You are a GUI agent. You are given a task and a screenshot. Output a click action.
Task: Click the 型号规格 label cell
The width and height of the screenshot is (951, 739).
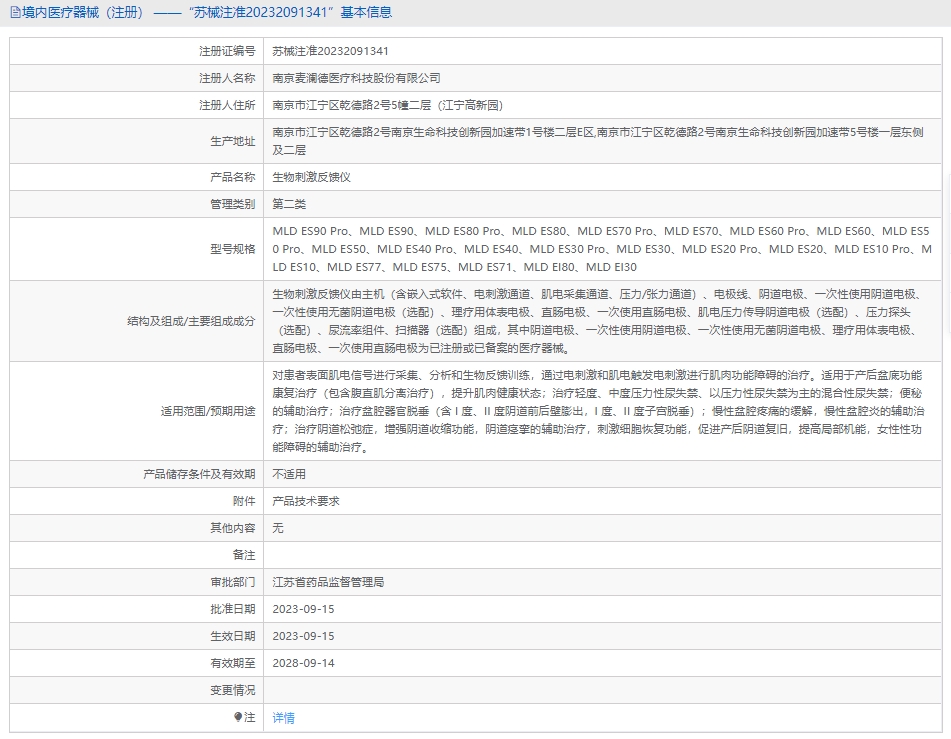click(136, 249)
